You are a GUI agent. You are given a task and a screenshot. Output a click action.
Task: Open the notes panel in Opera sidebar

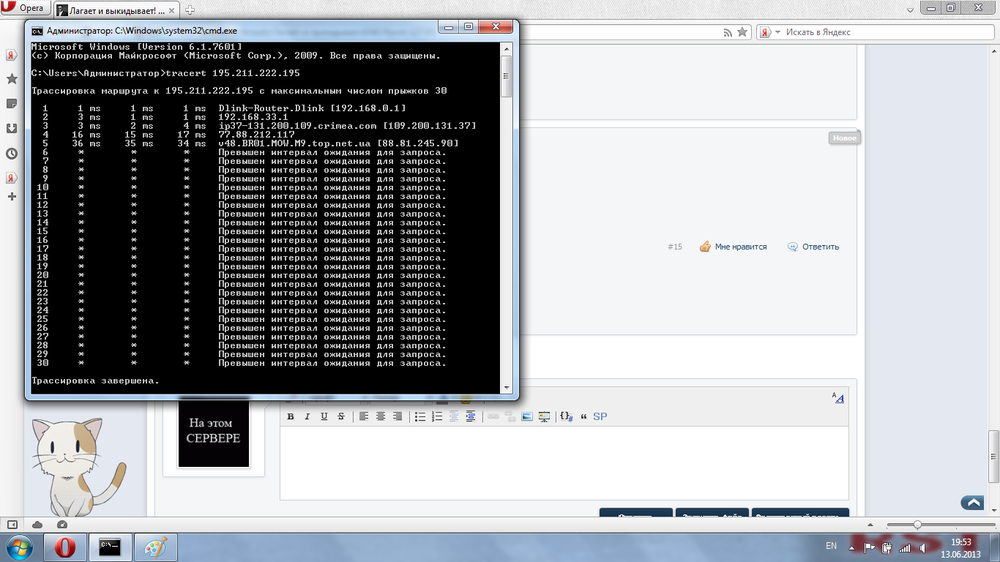click(x=11, y=103)
